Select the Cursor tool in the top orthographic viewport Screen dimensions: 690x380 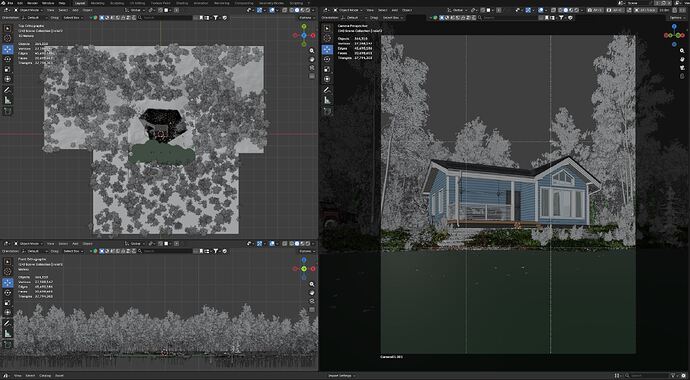tap(7, 38)
